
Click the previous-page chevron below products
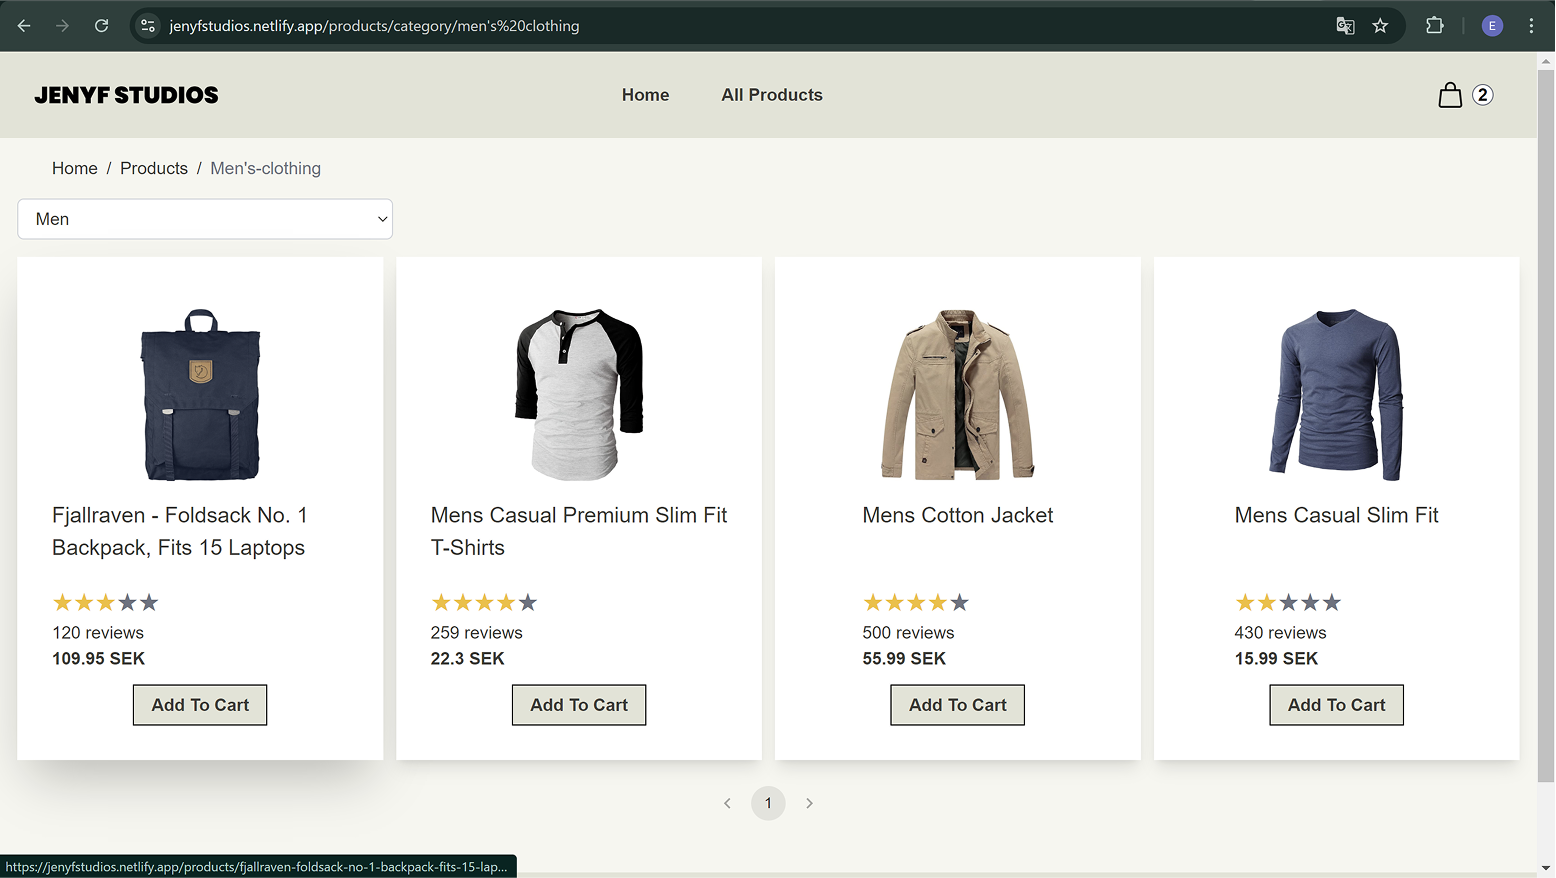click(x=727, y=803)
